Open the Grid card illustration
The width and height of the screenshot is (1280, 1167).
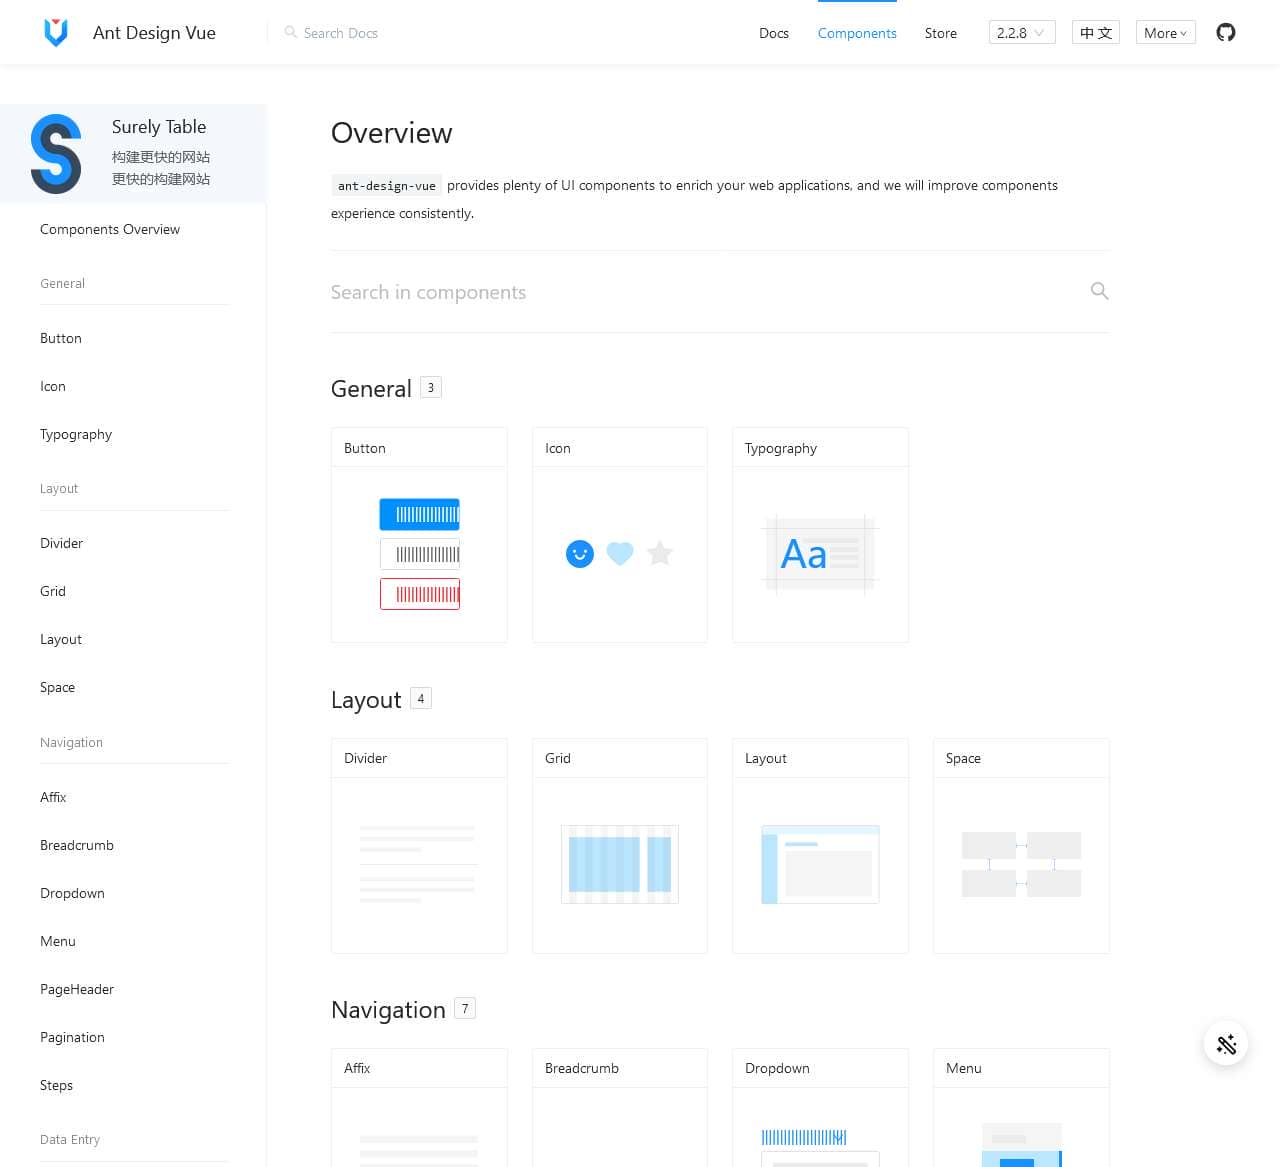coord(620,864)
